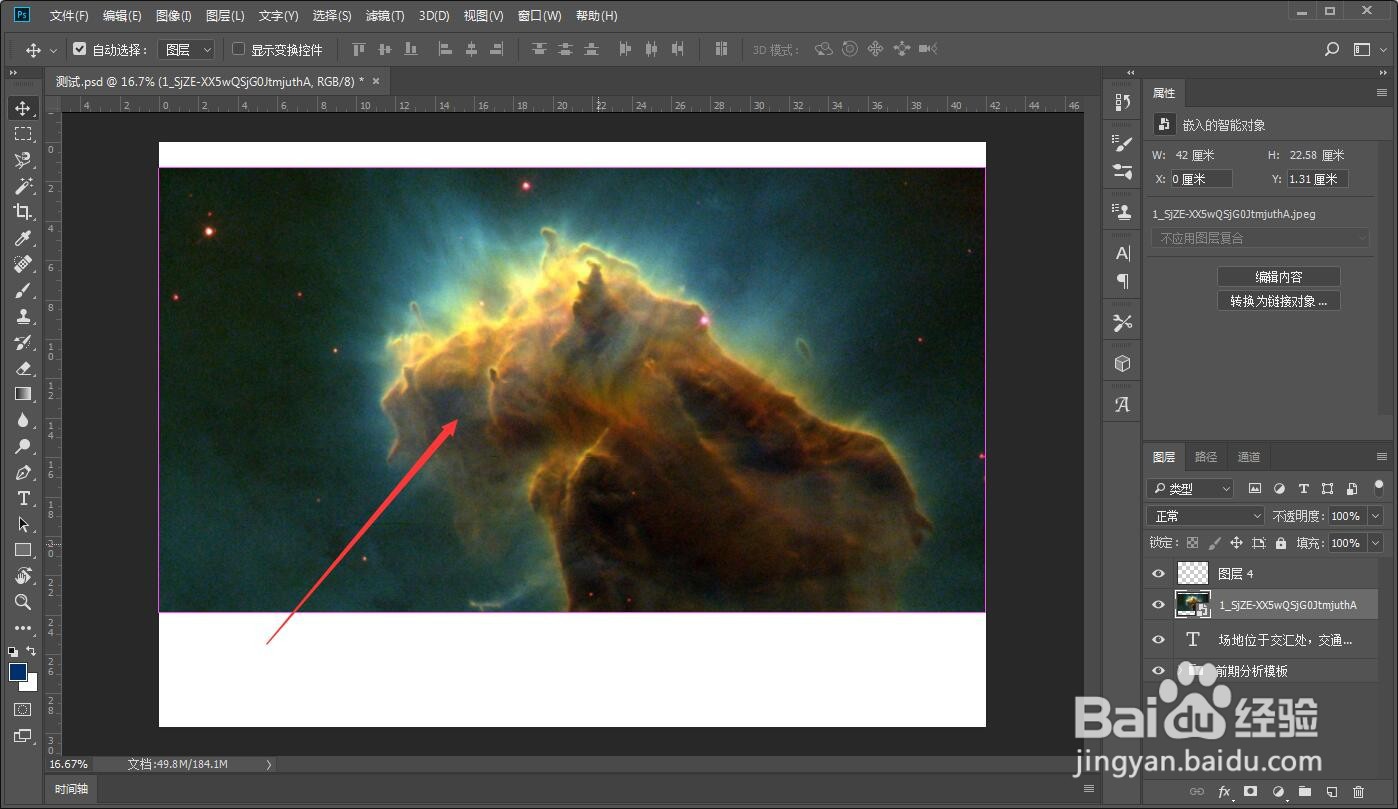Pick the Hand tool
Viewport: 1398px width, 809px height.
23,576
